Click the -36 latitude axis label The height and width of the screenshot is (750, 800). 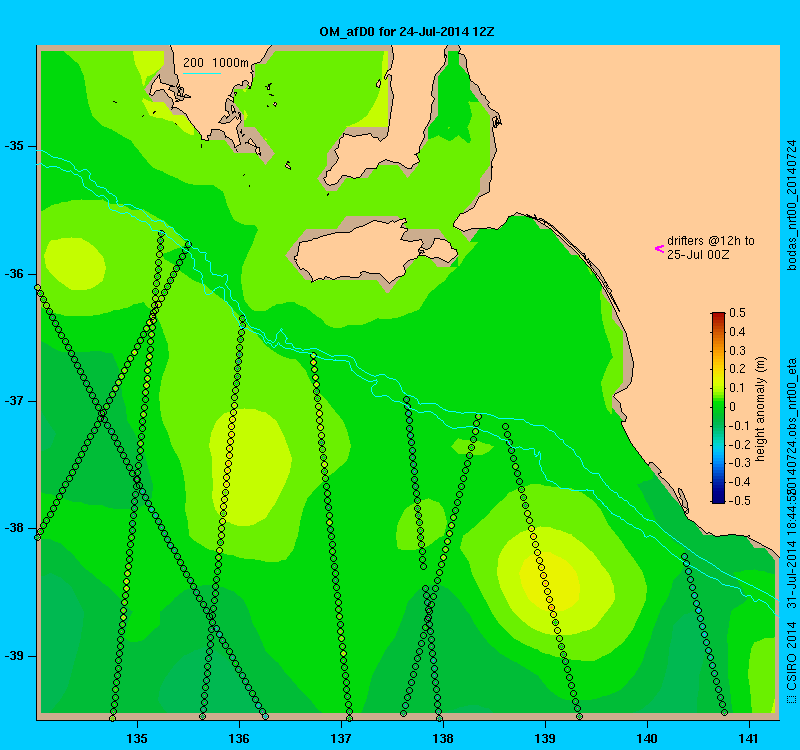(14, 274)
